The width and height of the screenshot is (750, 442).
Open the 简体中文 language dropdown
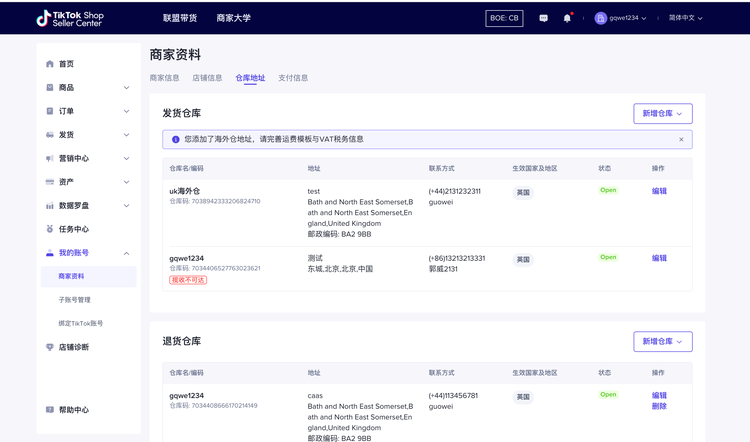[x=685, y=18]
